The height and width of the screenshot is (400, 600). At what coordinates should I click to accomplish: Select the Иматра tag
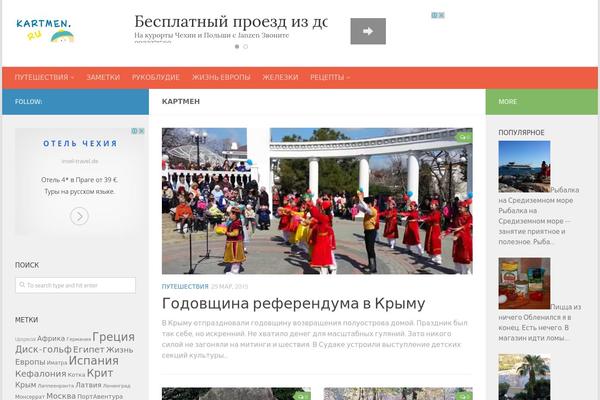pos(57,362)
